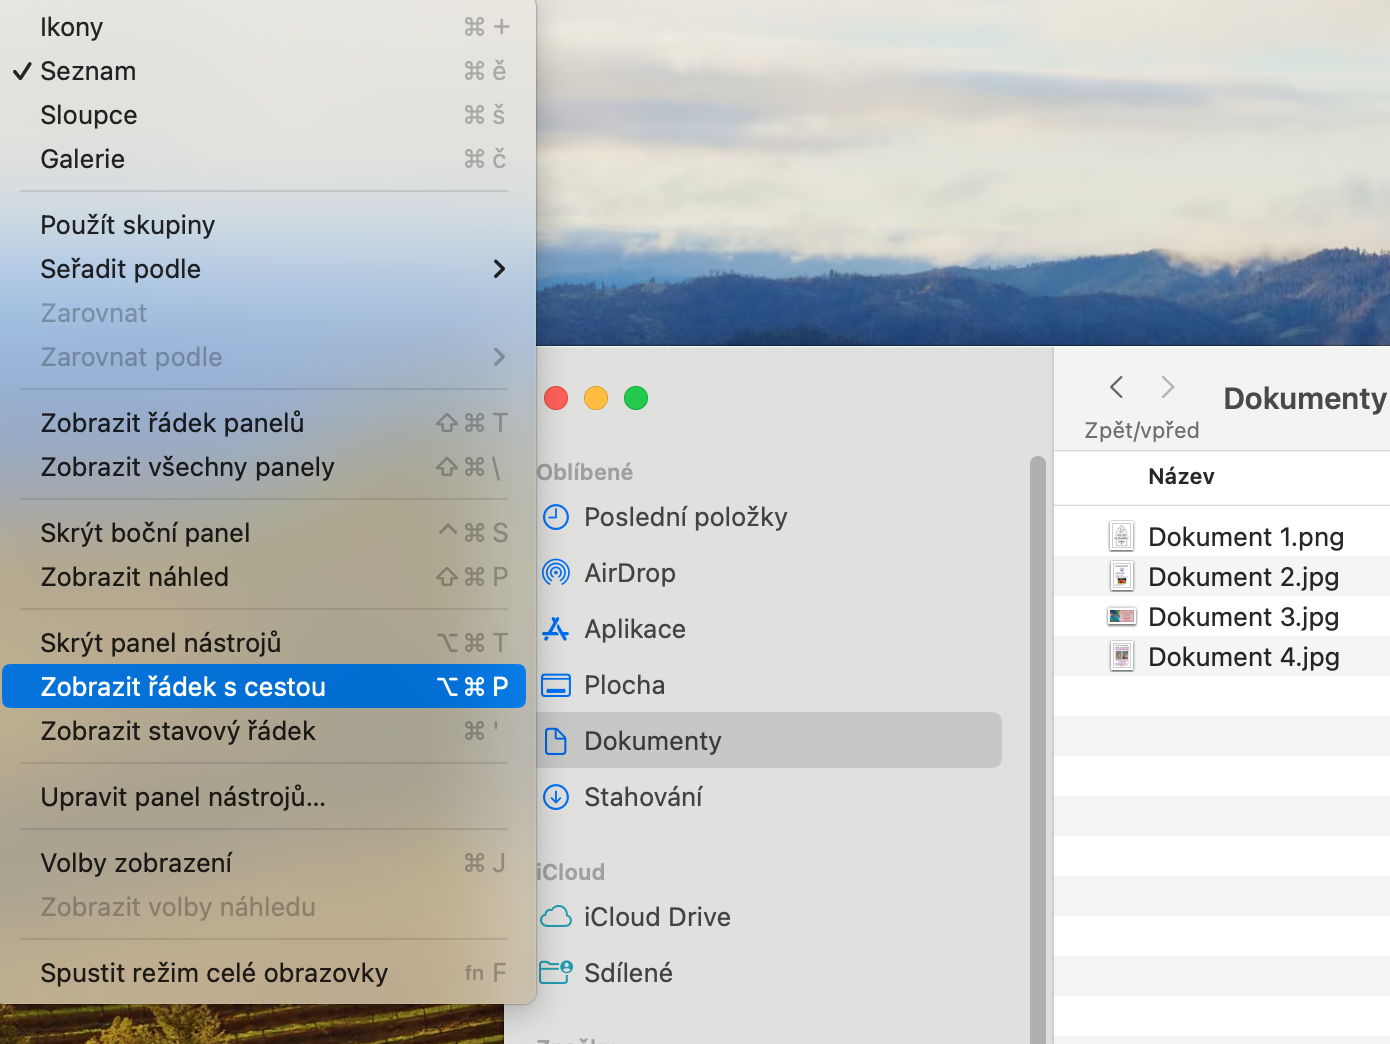
Task: Select file name Dokument 1.png
Action: point(1246,537)
